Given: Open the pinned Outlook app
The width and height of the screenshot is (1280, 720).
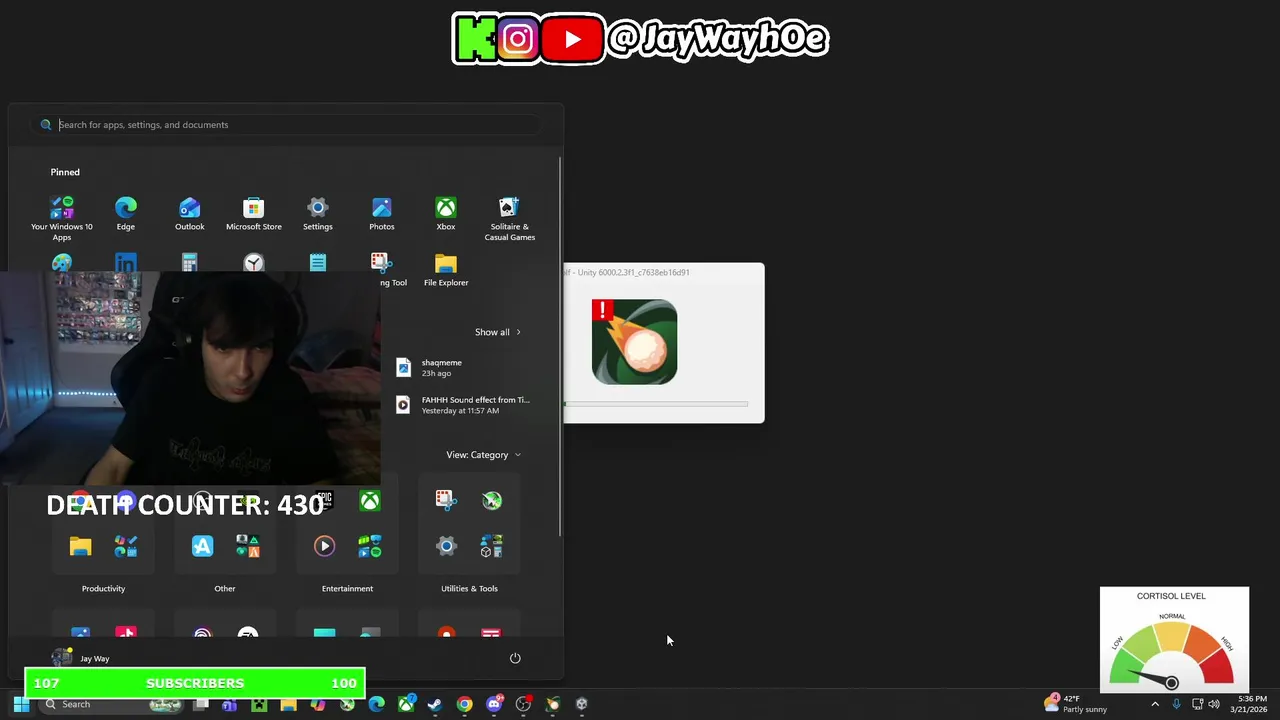Looking at the screenshot, I should click(190, 214).
